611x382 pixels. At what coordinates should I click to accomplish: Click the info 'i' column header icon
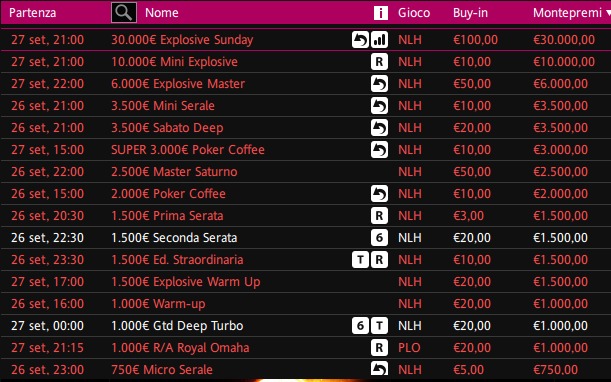coord(381,12)
